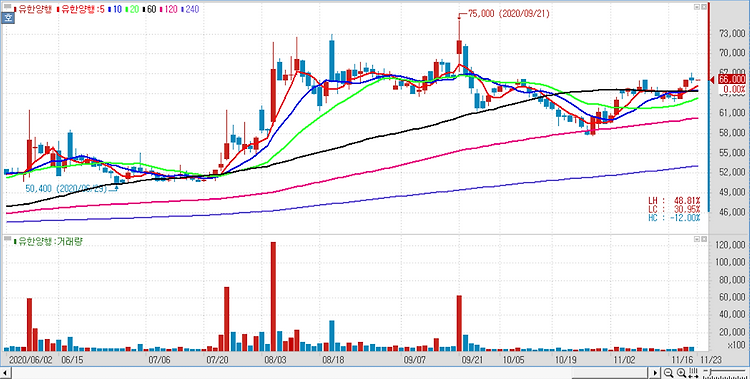Click the 73,000 price axis label
The image size is (750, 379).
click(x=732, y=33)
